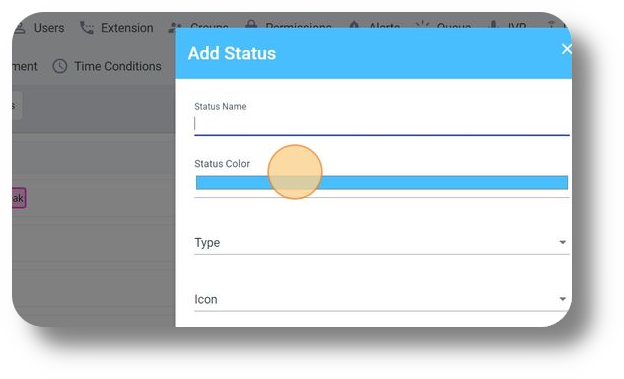Click the Users person icon
This screenshot has height=379, width=624.
tap(20, 28)
